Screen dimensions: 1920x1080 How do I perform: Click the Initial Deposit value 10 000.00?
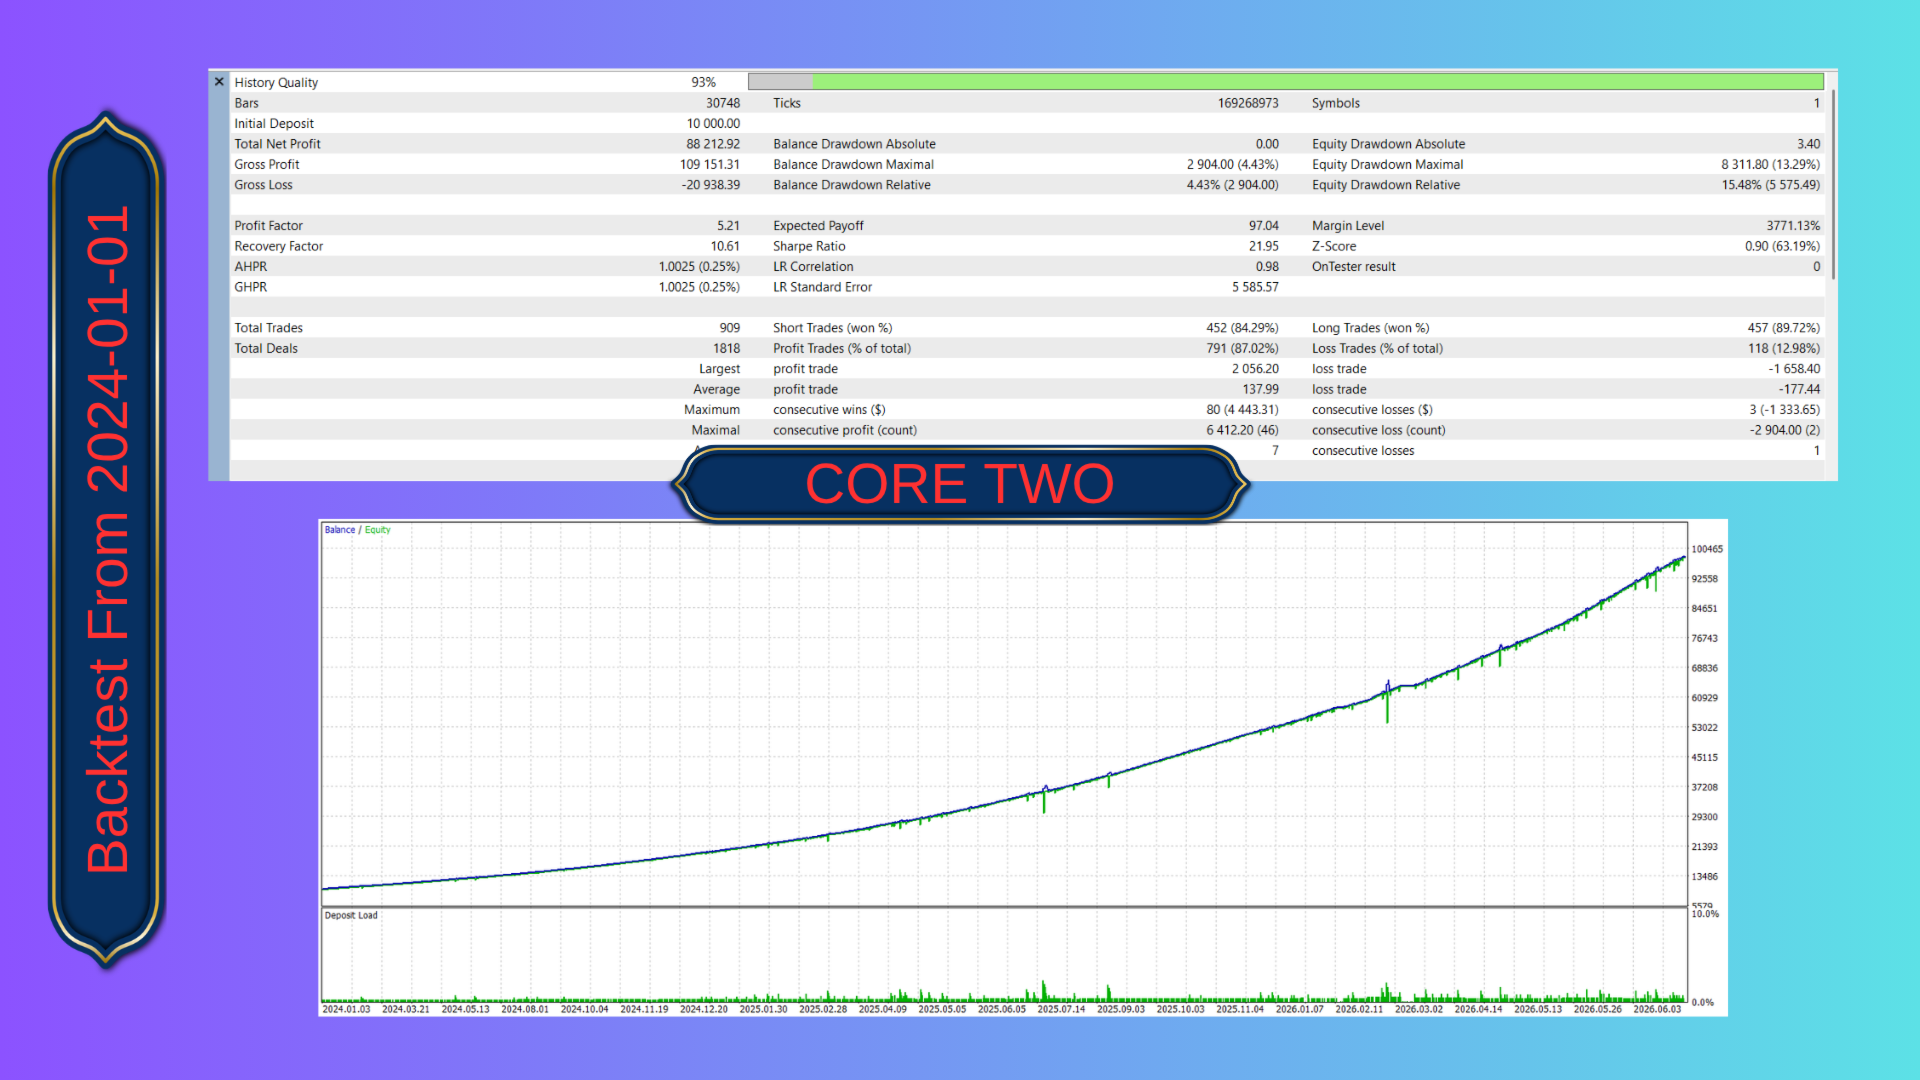click(x=713, y=124)
